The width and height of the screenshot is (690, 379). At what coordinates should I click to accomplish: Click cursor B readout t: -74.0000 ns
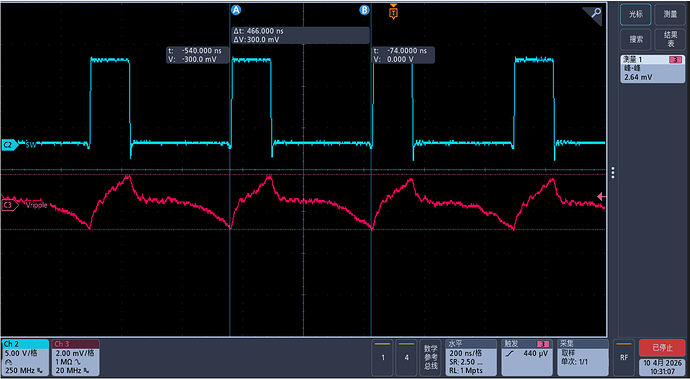point(400,51)
